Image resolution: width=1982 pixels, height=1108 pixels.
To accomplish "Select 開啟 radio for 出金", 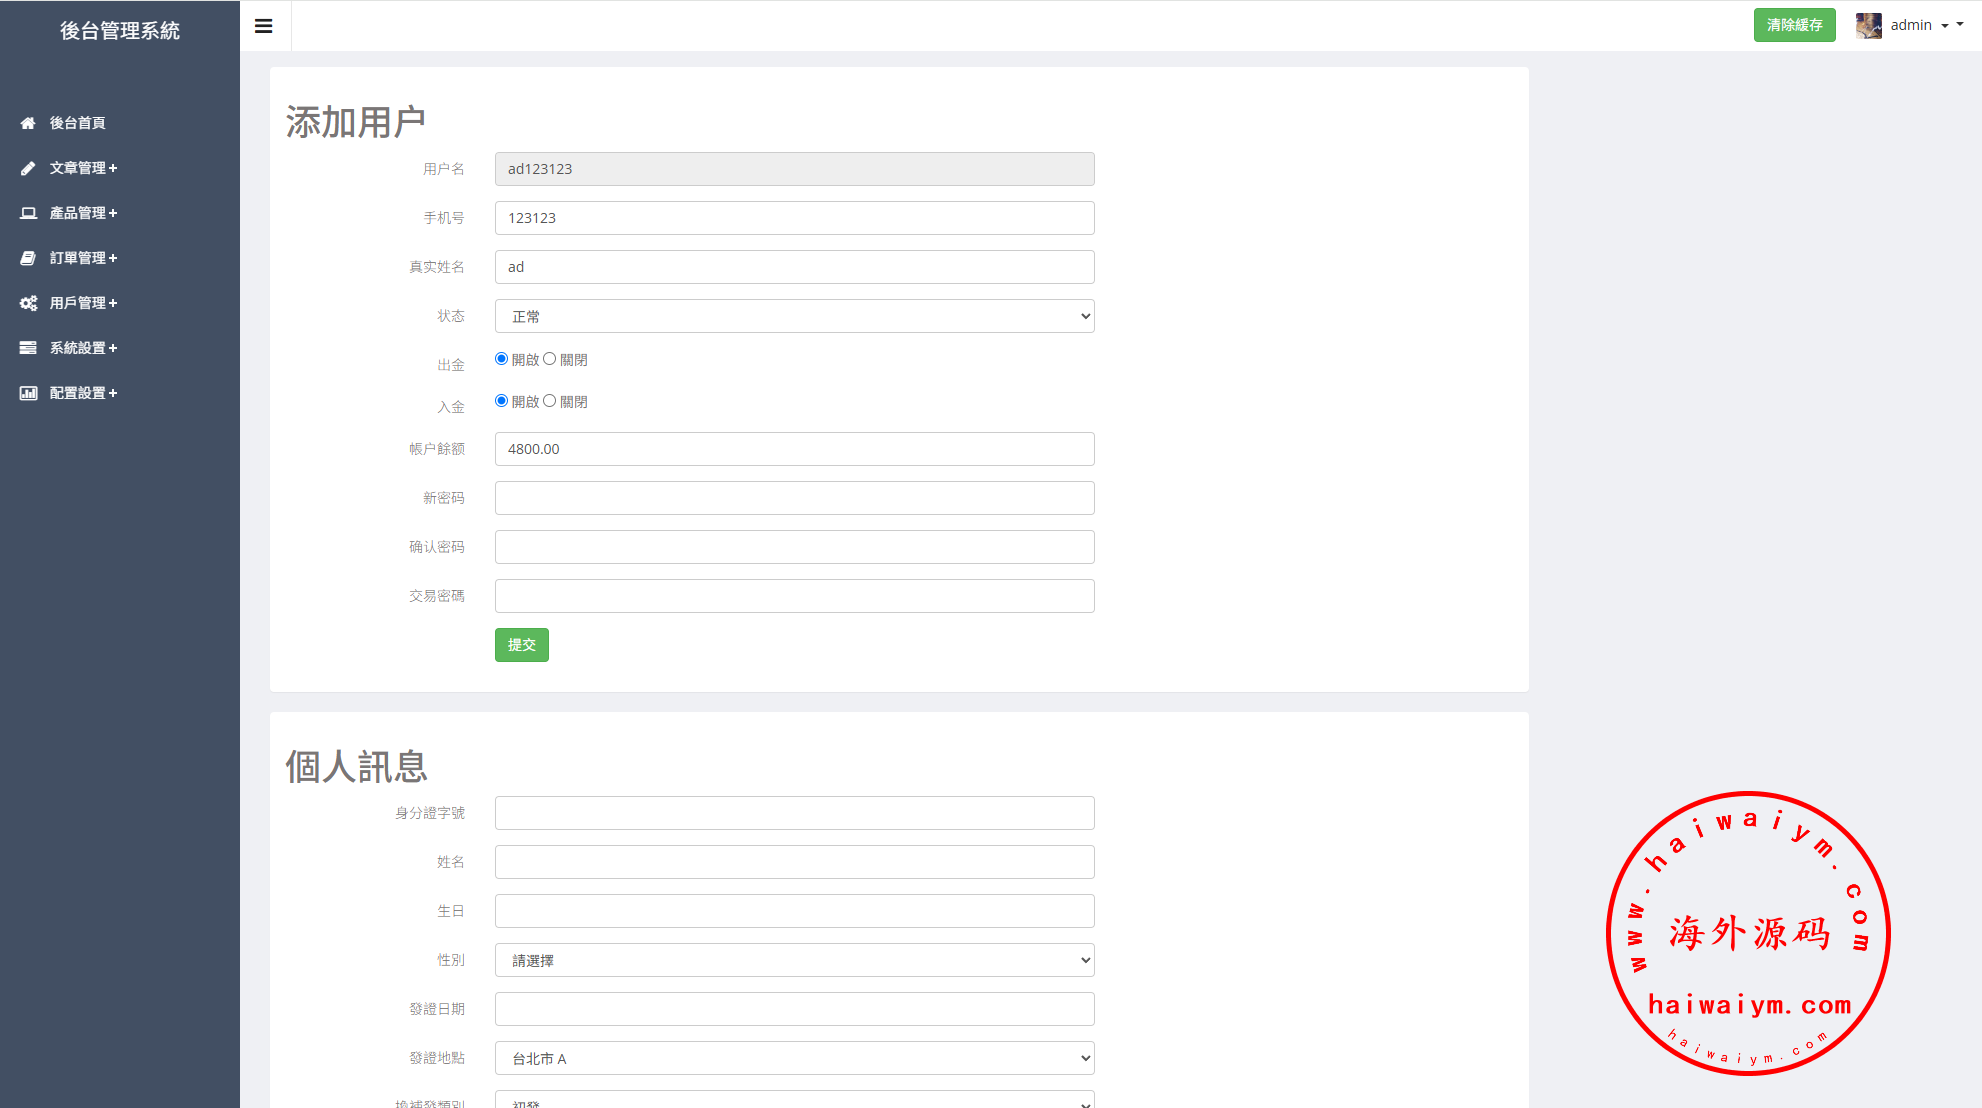I will pyautogui.click(x=501, y=359).
